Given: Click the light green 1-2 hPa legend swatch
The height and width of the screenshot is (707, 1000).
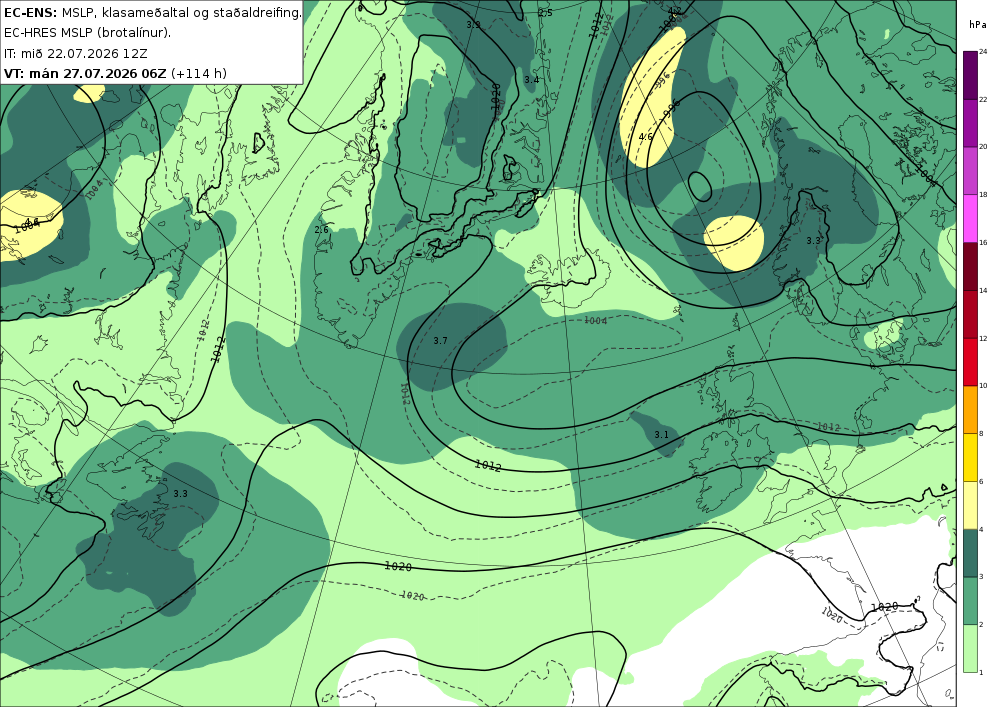Looking at the screenshot, I should (x=970, y=648).
